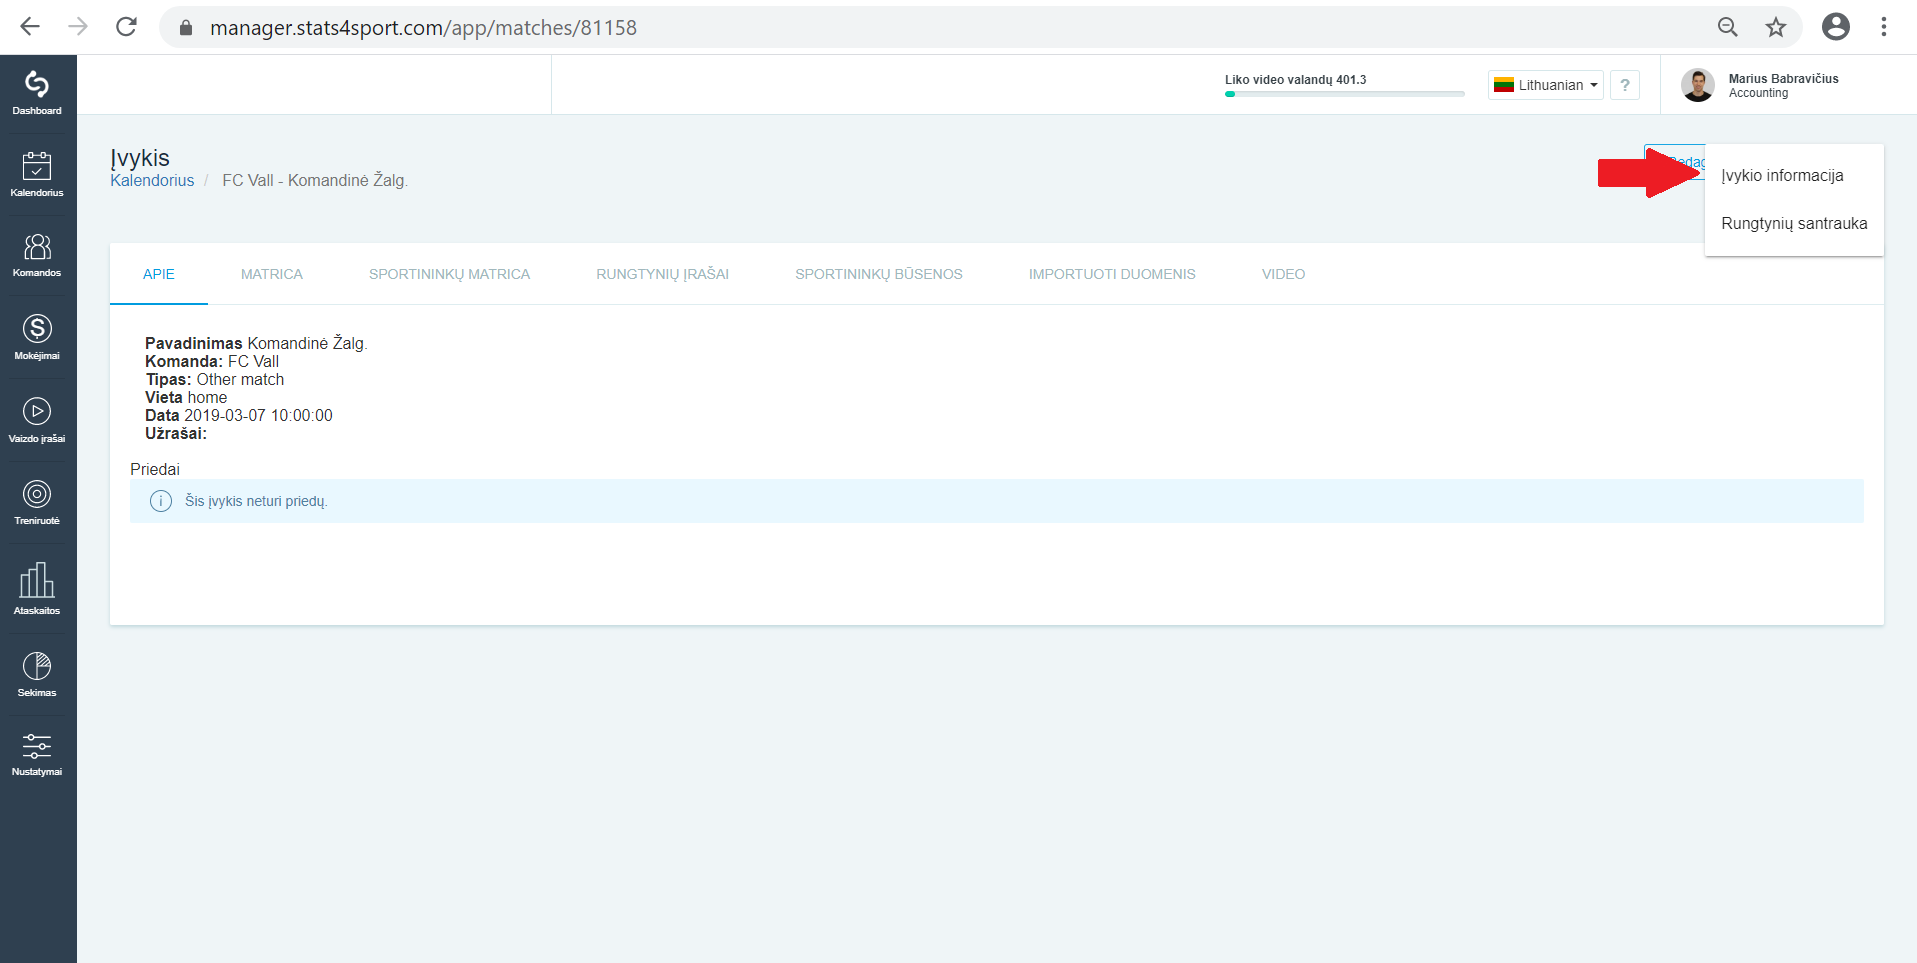Click the 'FC Vall - Komandinė Žalg.' breadcrumb text
Image resolution: width=1917 pixels, height=963 pixels.
(x=315, y=181)
